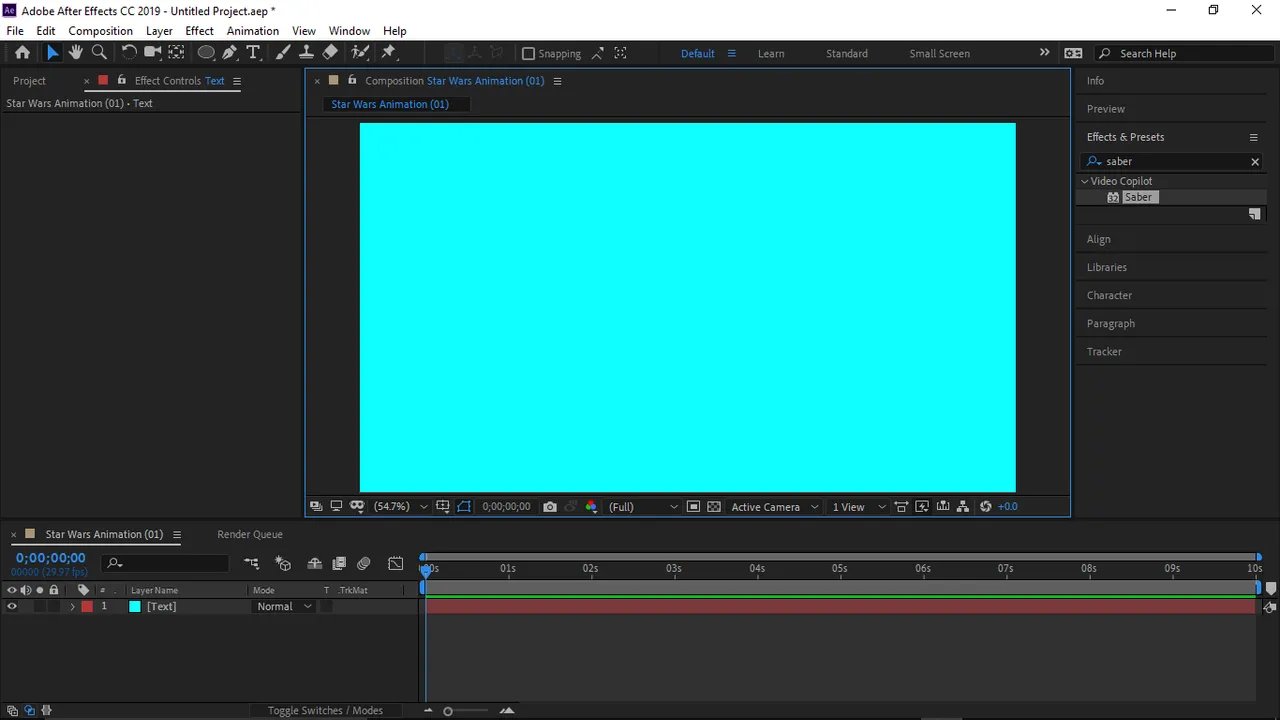
Task: Select the Roto Brush tool
Action: pyautogui.click(x=360, y=53)
